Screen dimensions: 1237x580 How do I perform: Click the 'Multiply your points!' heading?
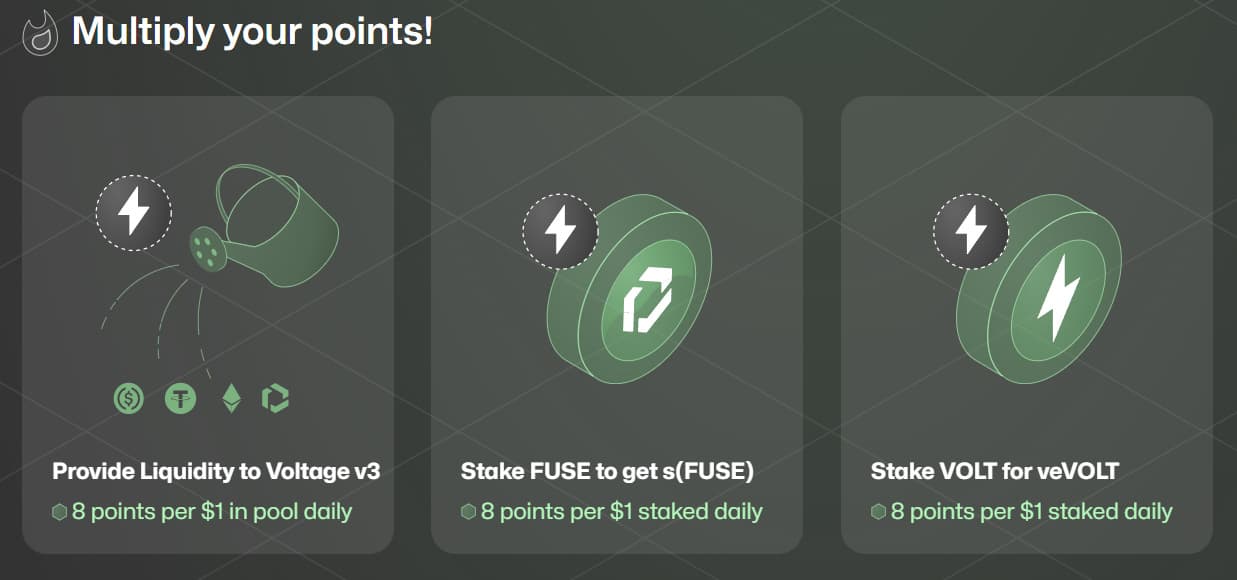click(253, 32)
